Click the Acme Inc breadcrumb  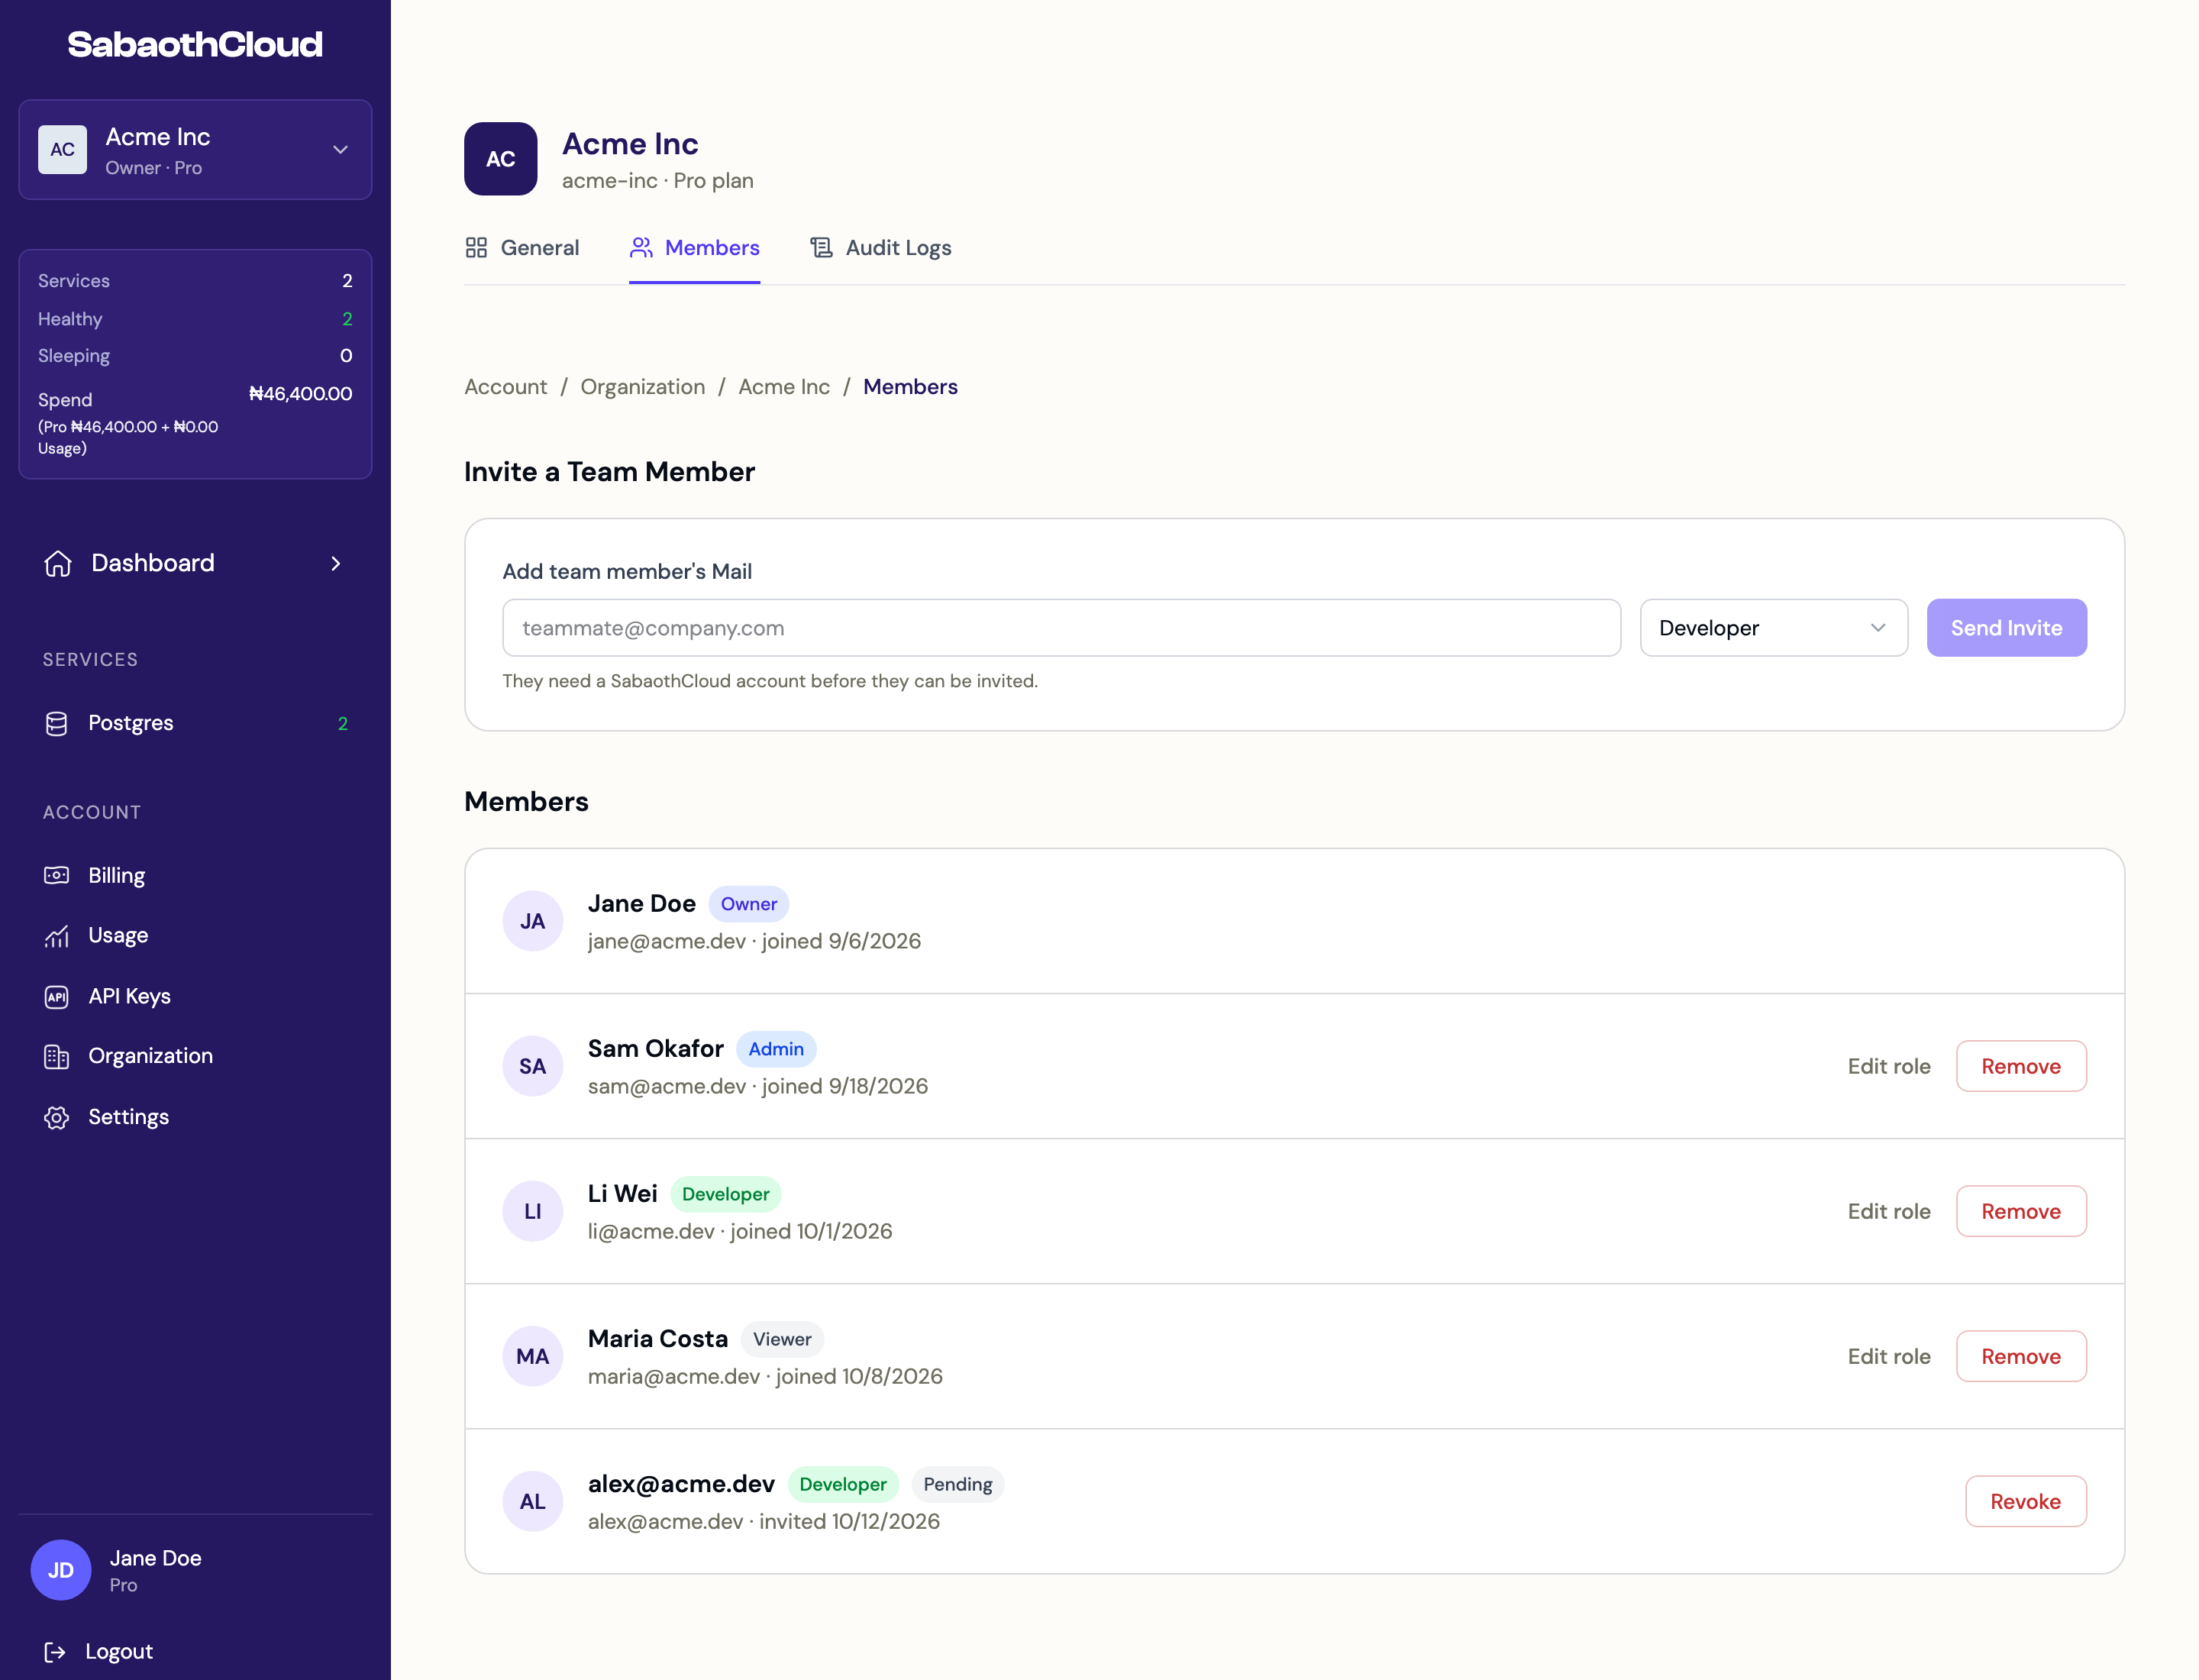pyautogui.click(x=784, y=387)
